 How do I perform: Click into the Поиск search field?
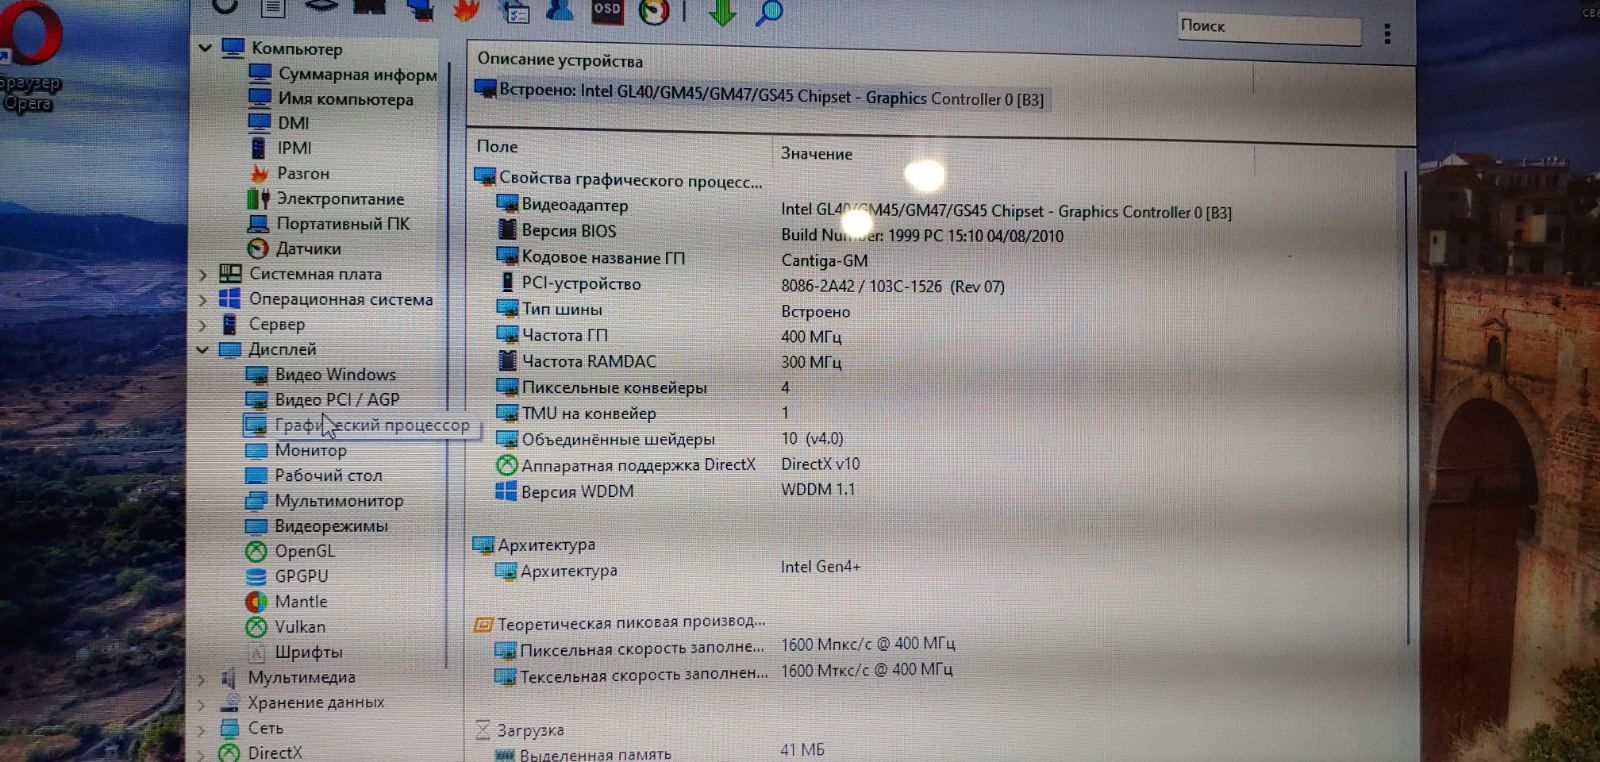[x=1268, y=28]
